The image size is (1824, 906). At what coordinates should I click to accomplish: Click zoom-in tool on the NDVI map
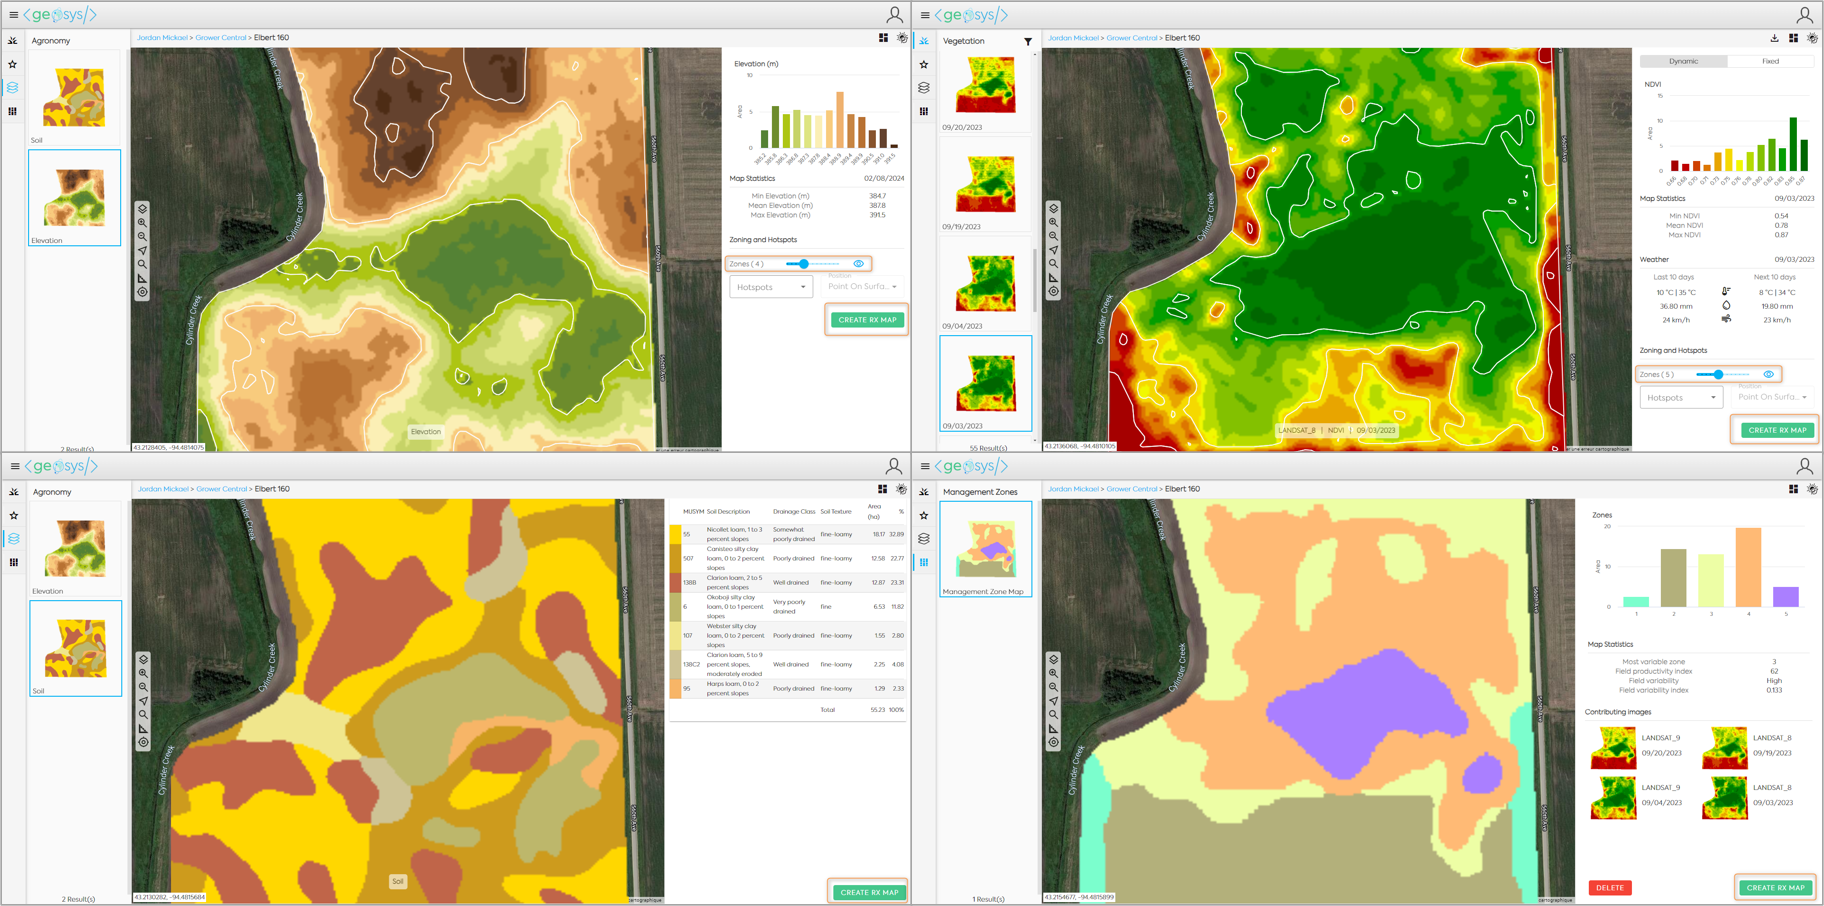1053,222
